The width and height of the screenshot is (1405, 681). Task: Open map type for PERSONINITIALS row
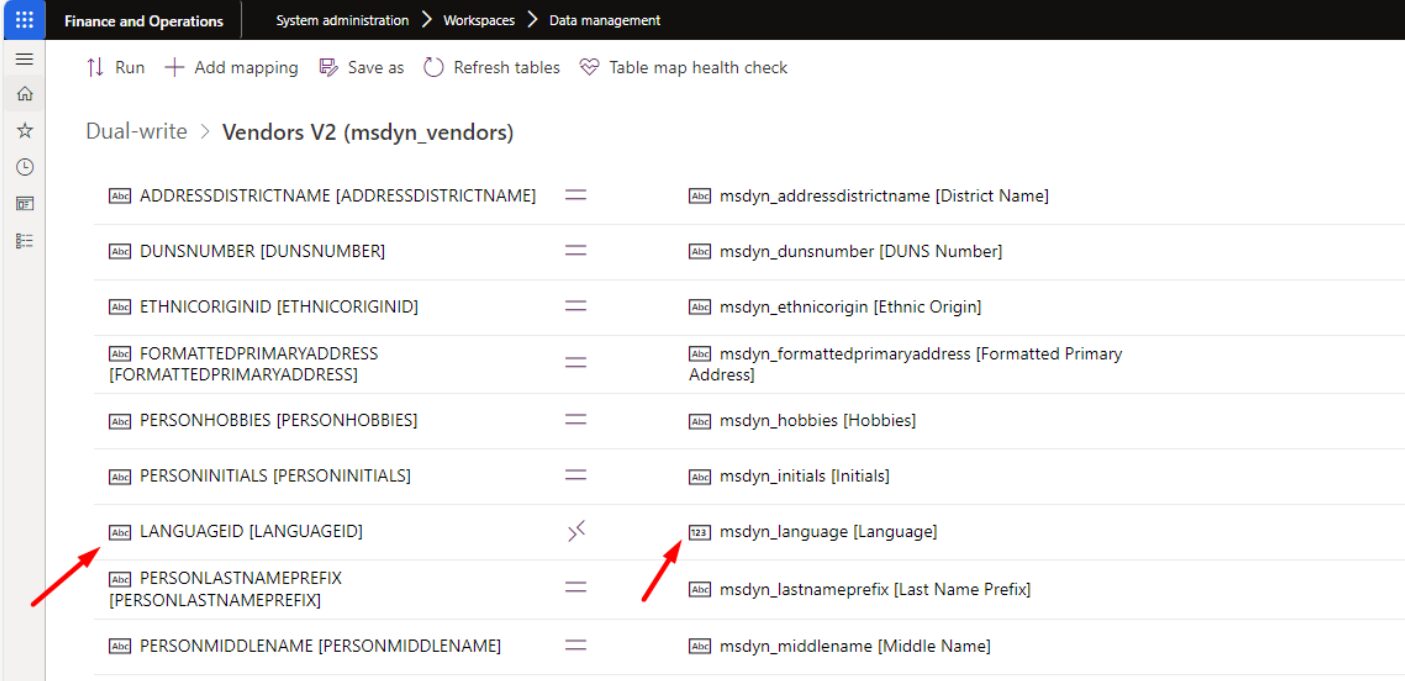(x=575, y=476)
